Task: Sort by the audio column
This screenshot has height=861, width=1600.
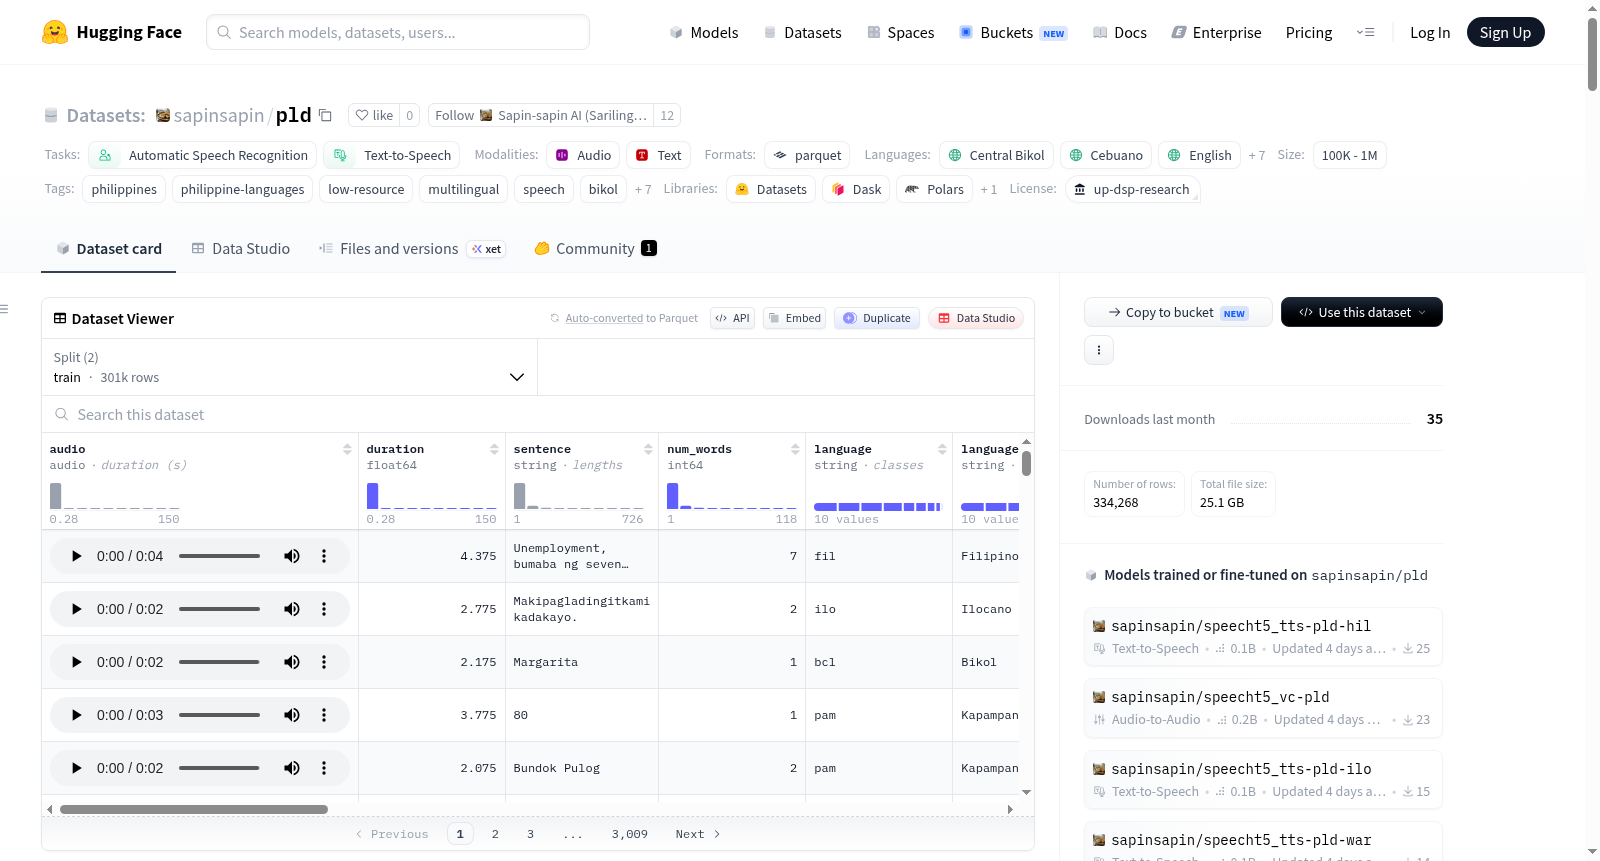Action: 347,449
